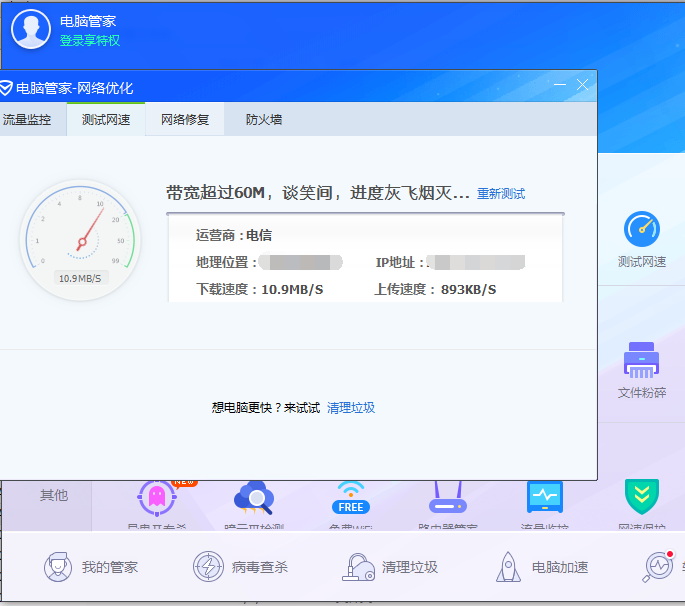
Task: Close the 网络优化 dialog window
Action: (x=582, y=85)
